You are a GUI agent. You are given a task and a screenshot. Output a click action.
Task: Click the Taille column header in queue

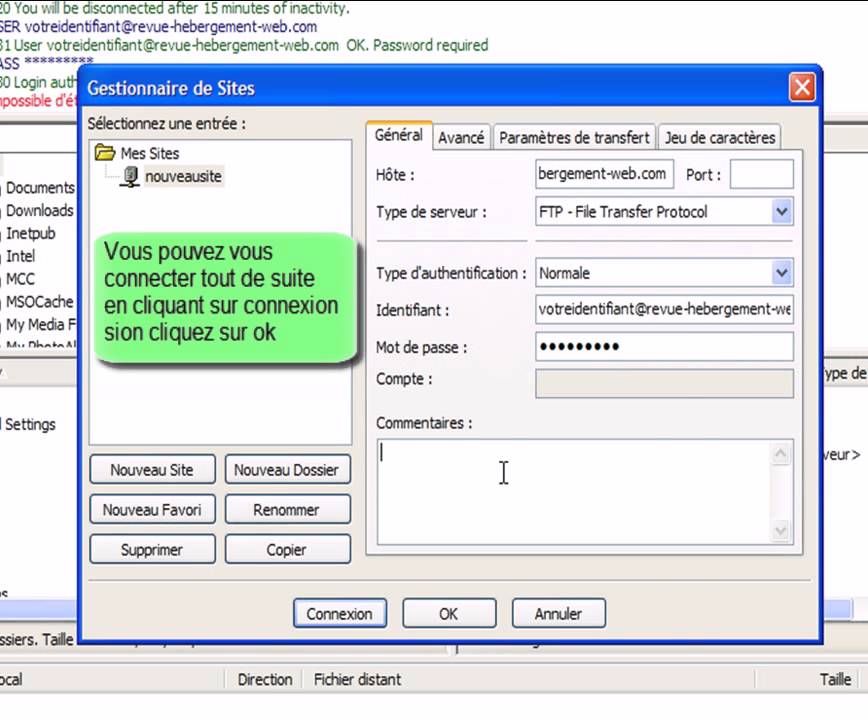pyautogui.click(x=835, y=679)
